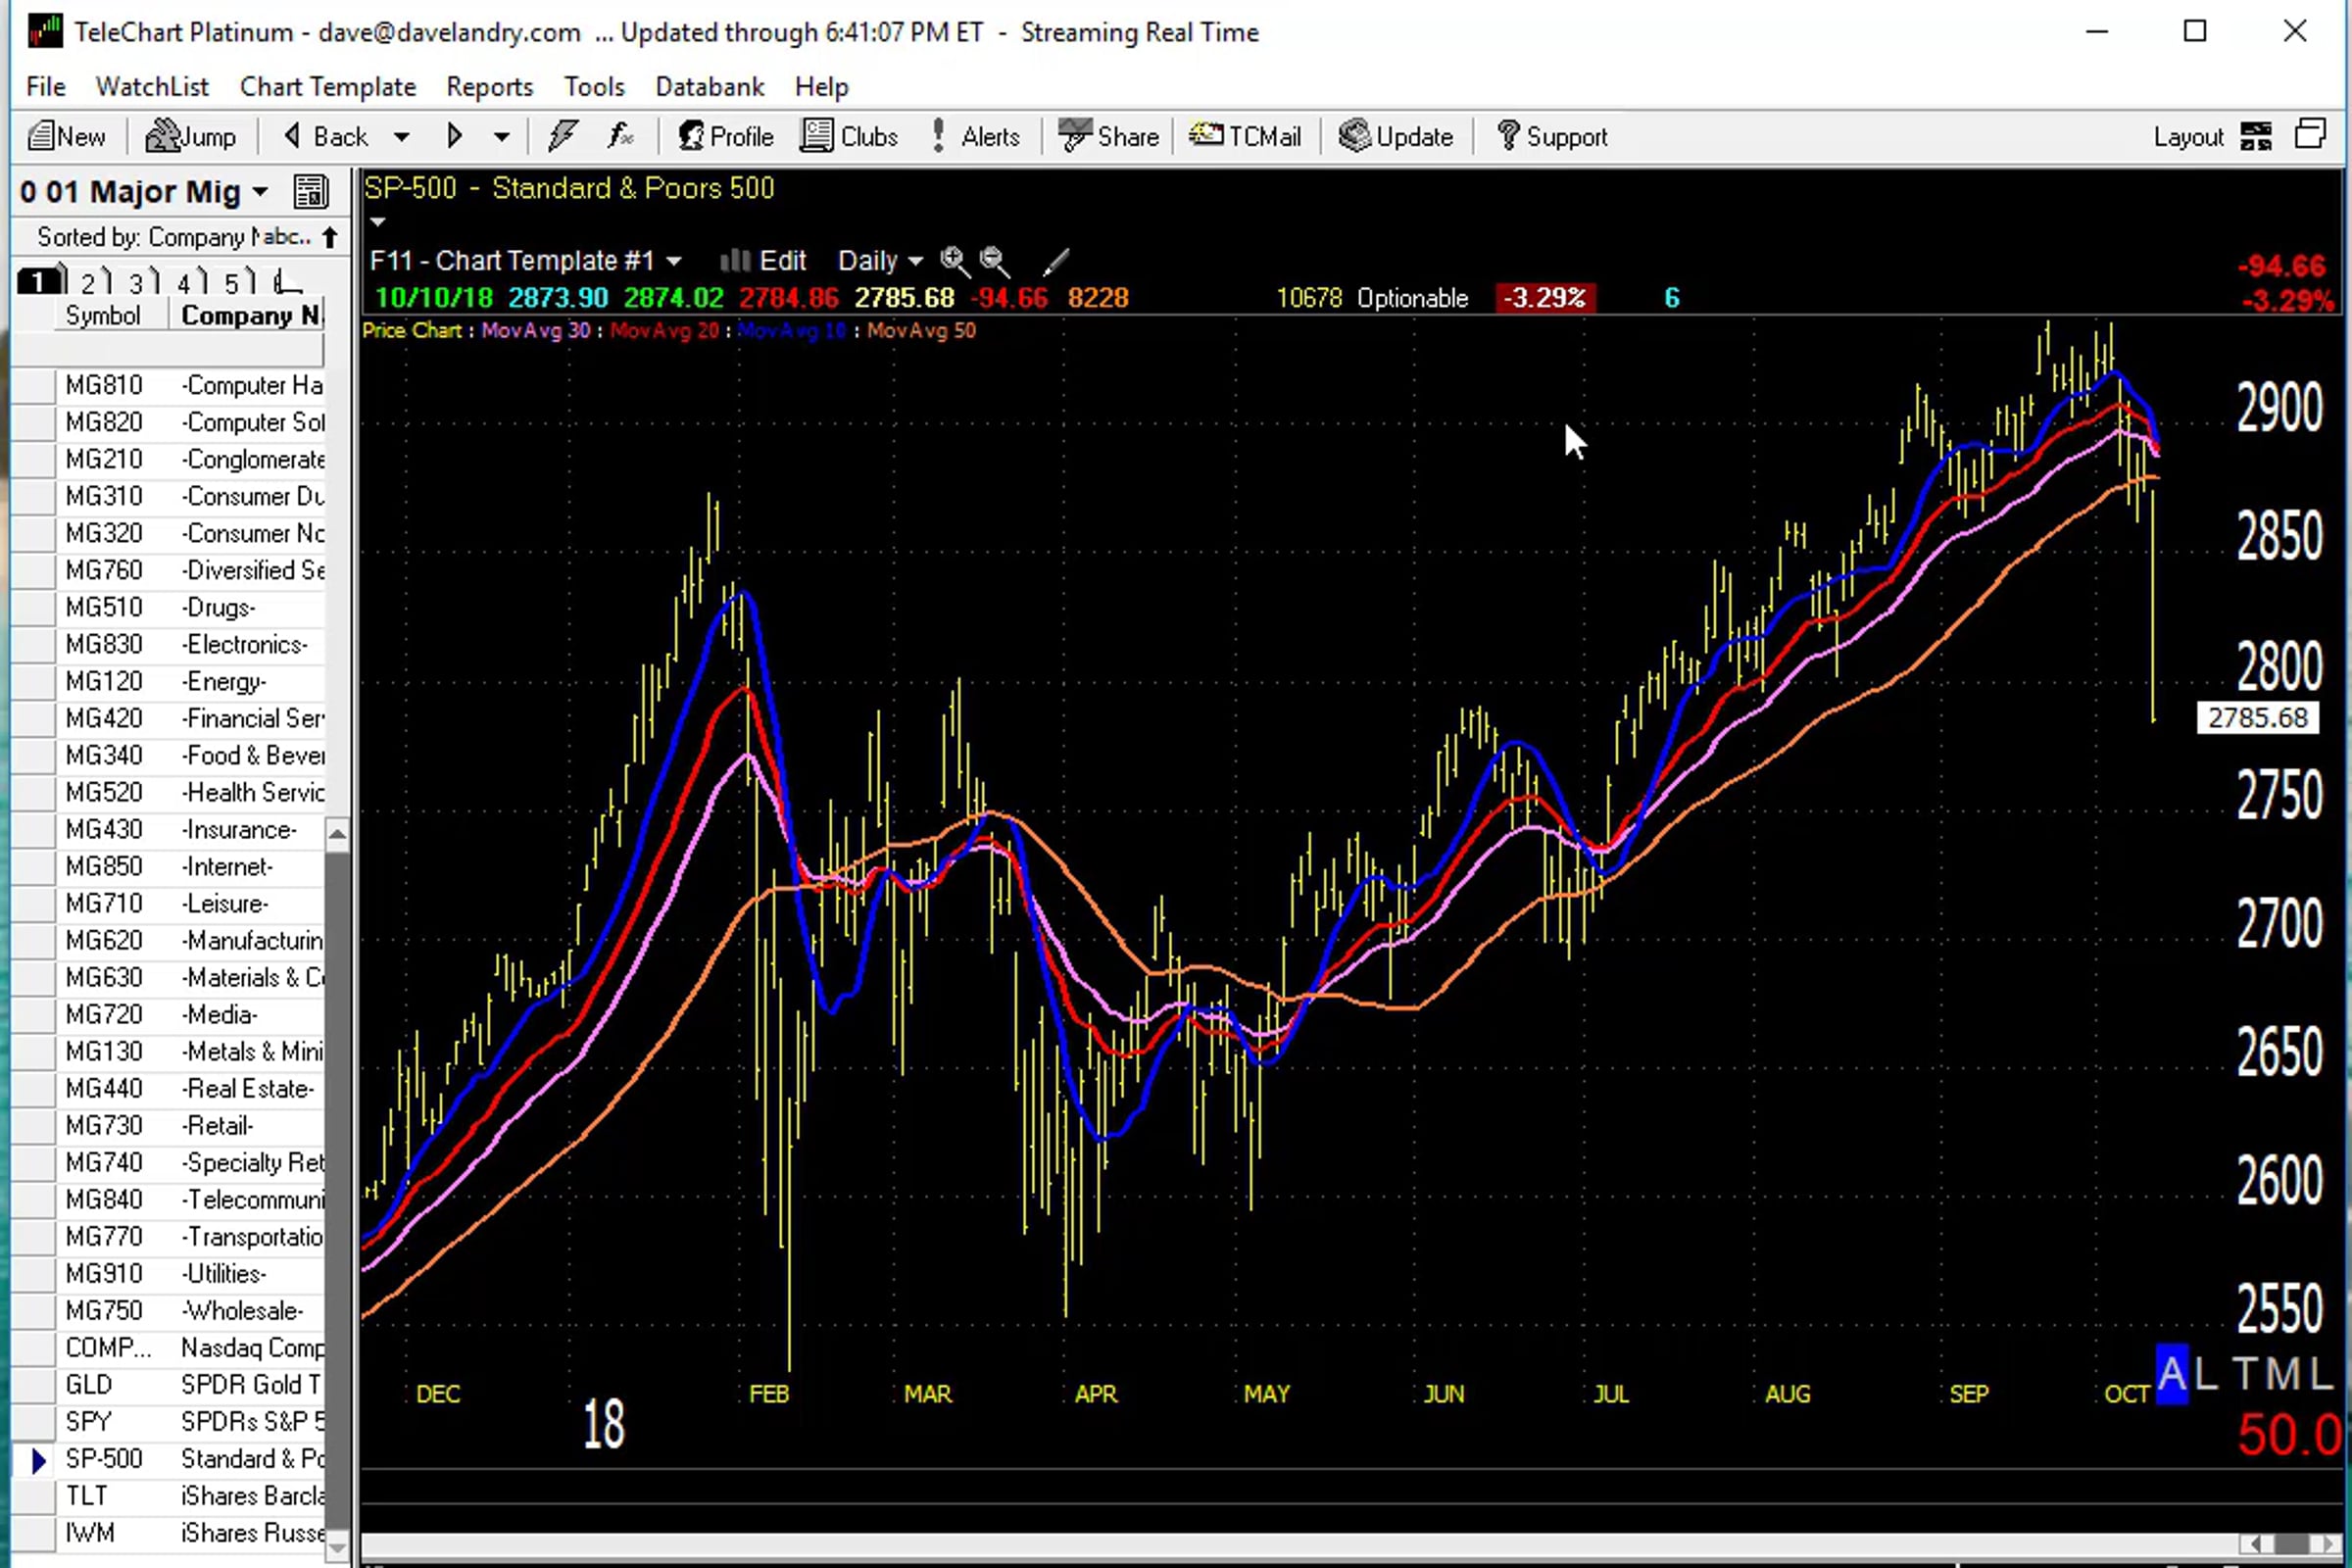The height and width of the screenshot is (1568, 2352).
Task: Select the drawing pencil tool icon
Action: pyautogui.click(x=1055, y=262)
